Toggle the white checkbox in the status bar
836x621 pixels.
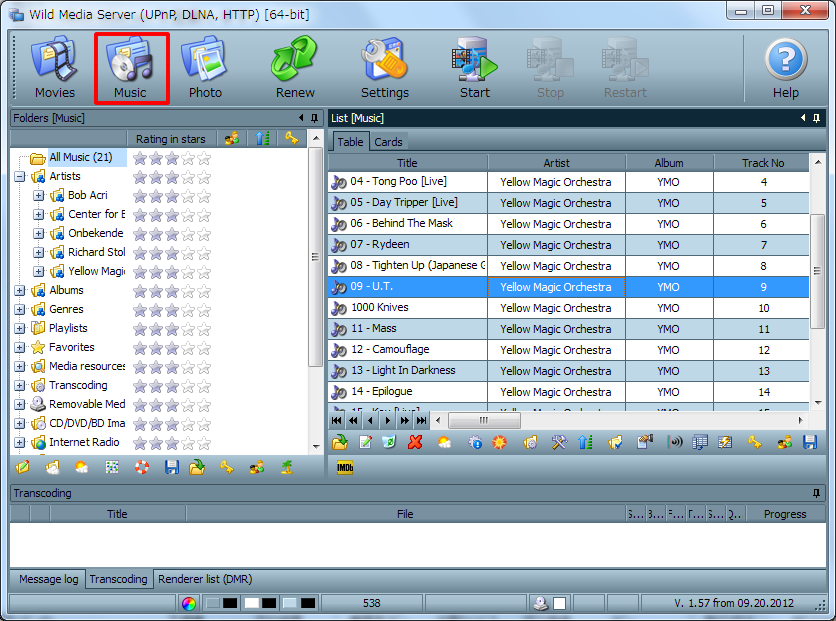click(x=560, y=603)
